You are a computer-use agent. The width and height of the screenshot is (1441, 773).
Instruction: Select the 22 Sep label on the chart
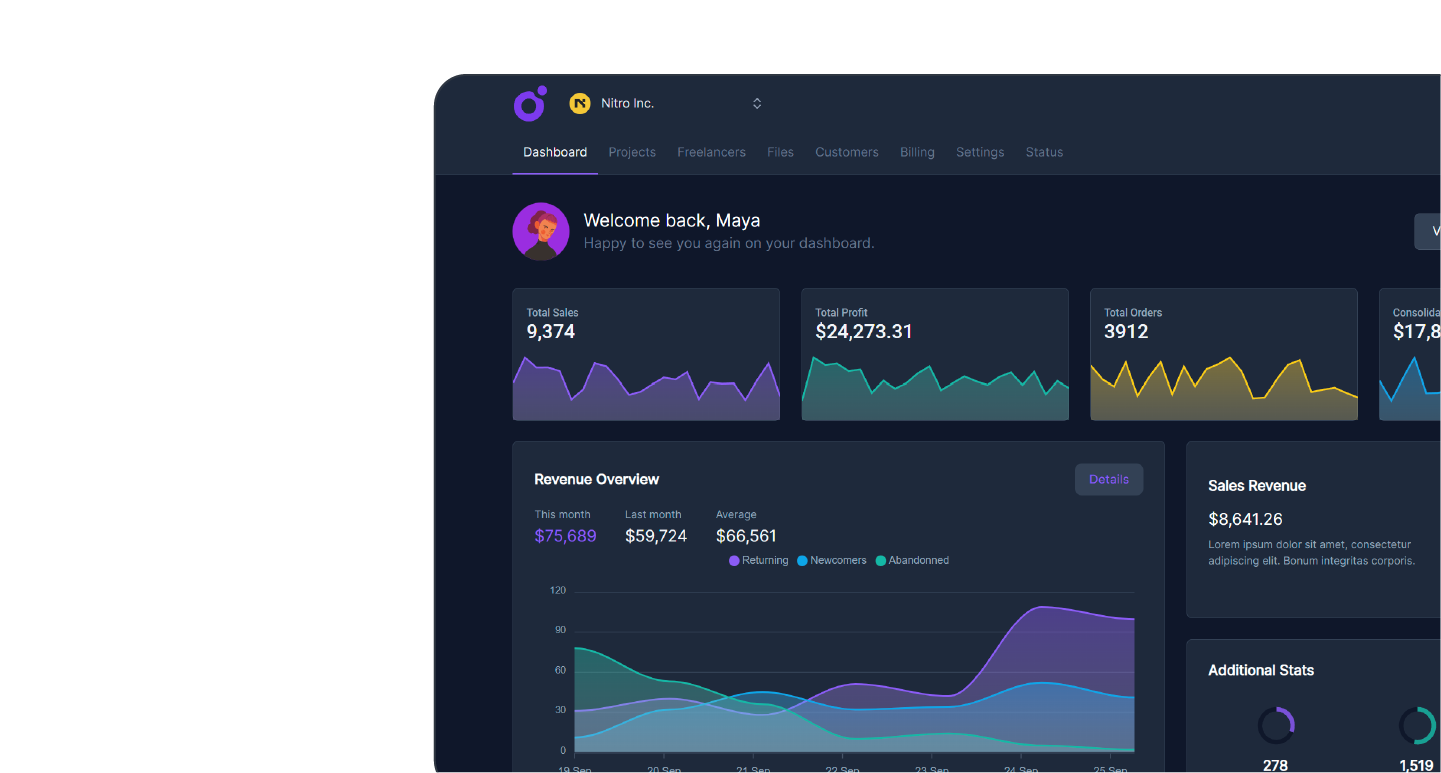[842, 768]
